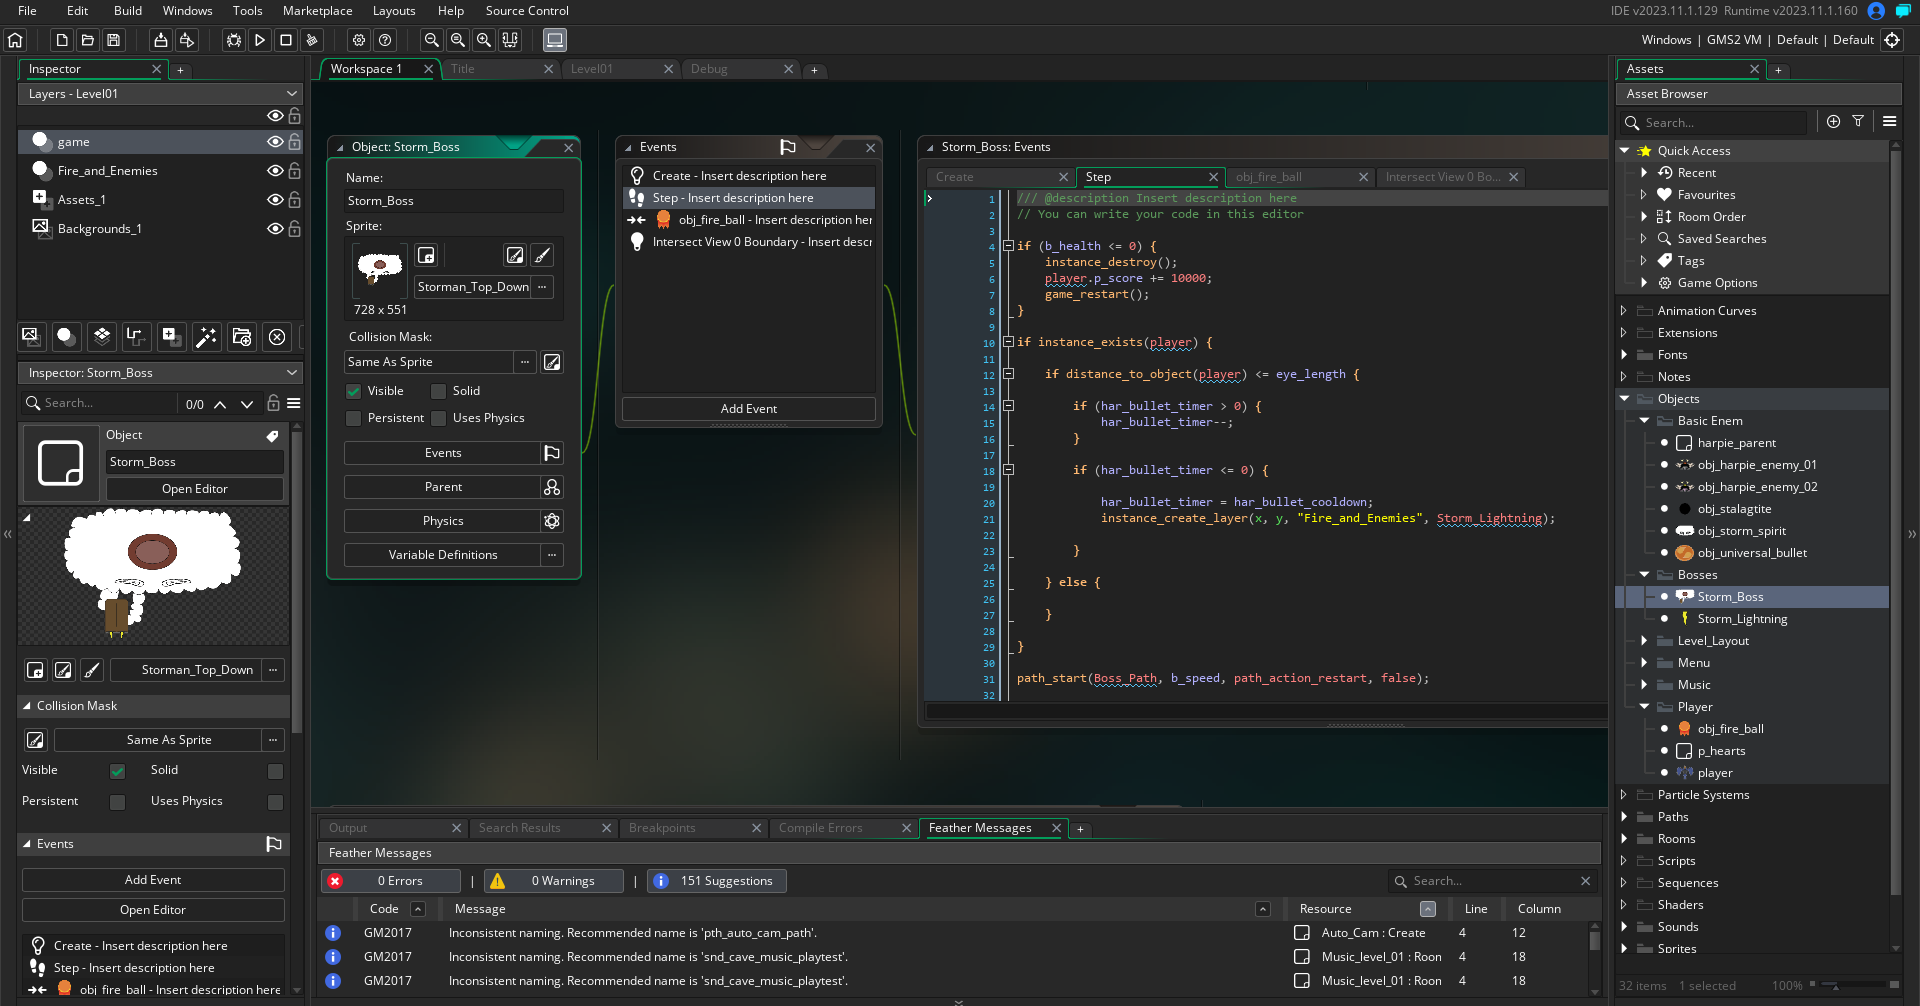Click the Variable Definitions button
1920x1006 pixels.
pyautogui.click(x=443, y=555)
